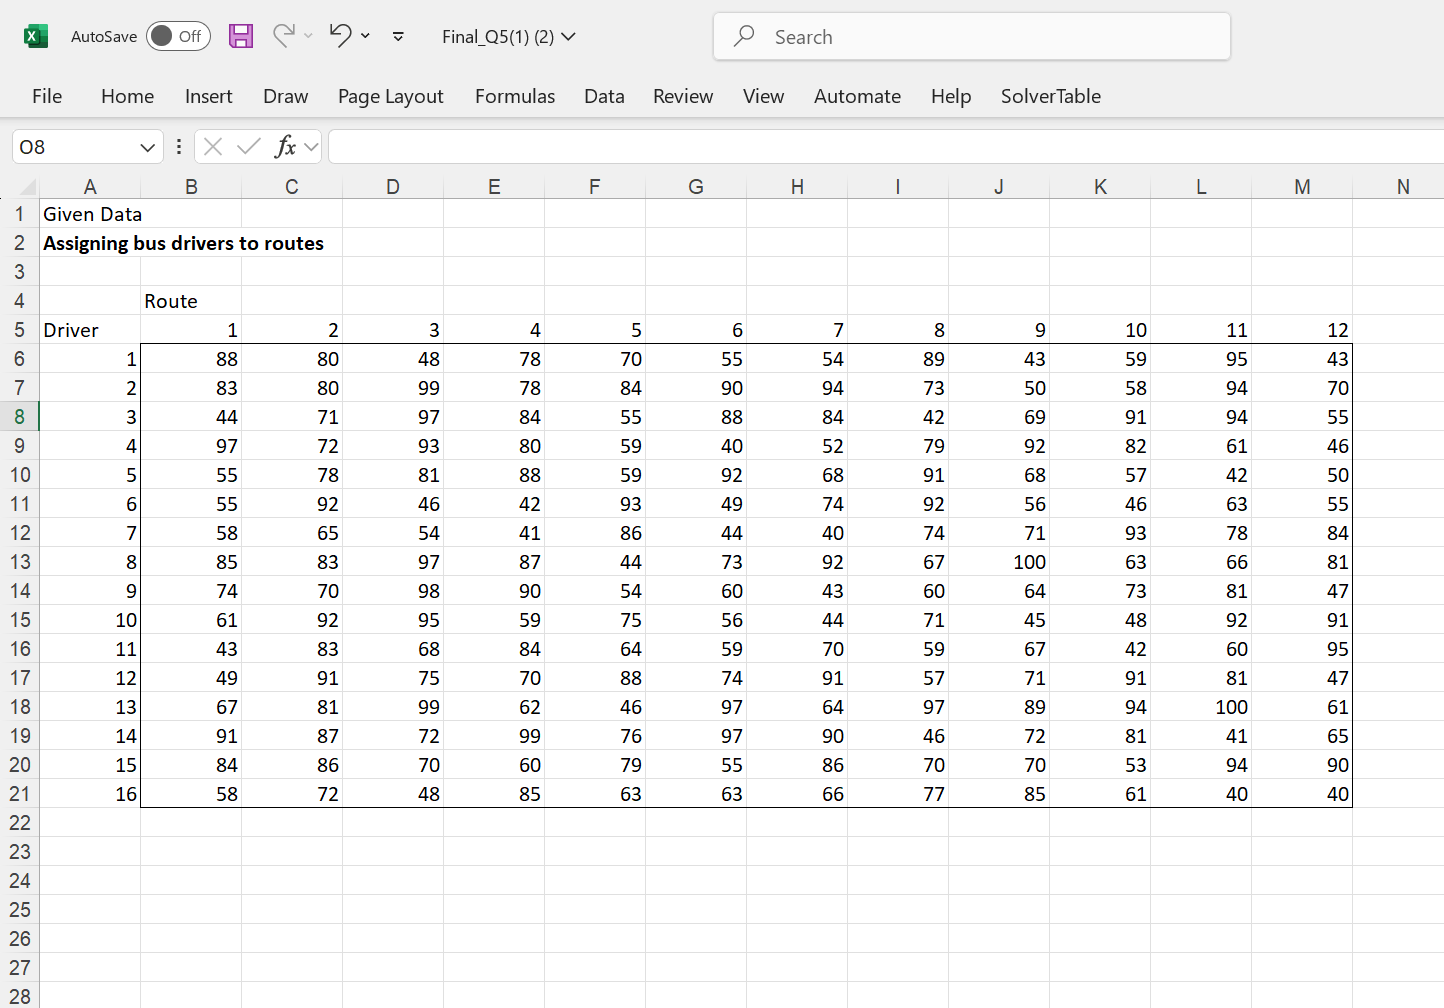
Task: Select column A header
Action: click(x=90, y=187)
